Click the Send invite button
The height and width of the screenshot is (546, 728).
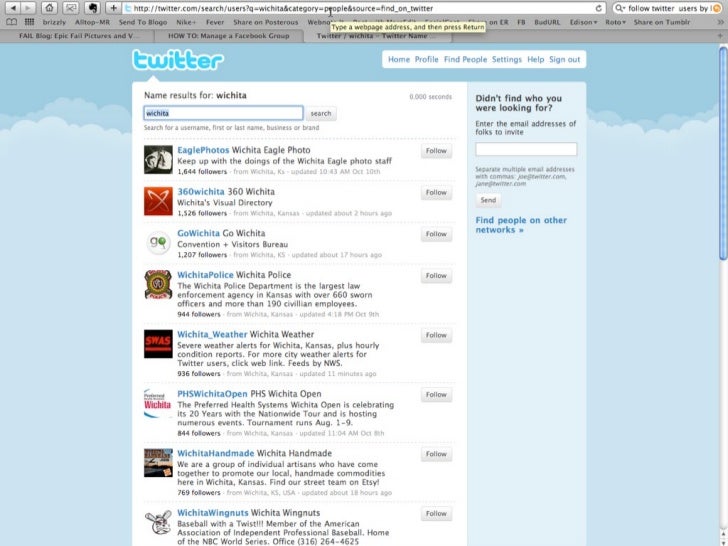(488, 200)
